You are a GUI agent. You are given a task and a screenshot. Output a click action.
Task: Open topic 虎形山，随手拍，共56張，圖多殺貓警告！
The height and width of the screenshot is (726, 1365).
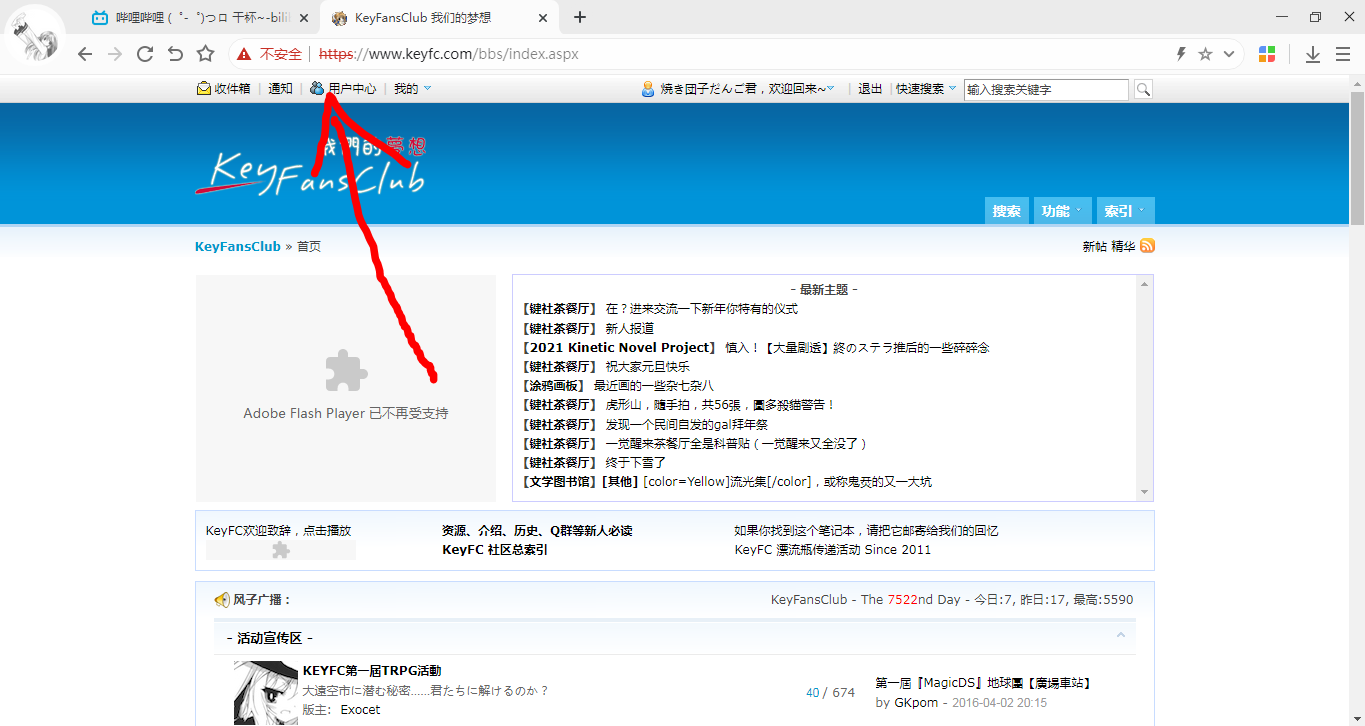pyautogui.click(x=720, y=405)
